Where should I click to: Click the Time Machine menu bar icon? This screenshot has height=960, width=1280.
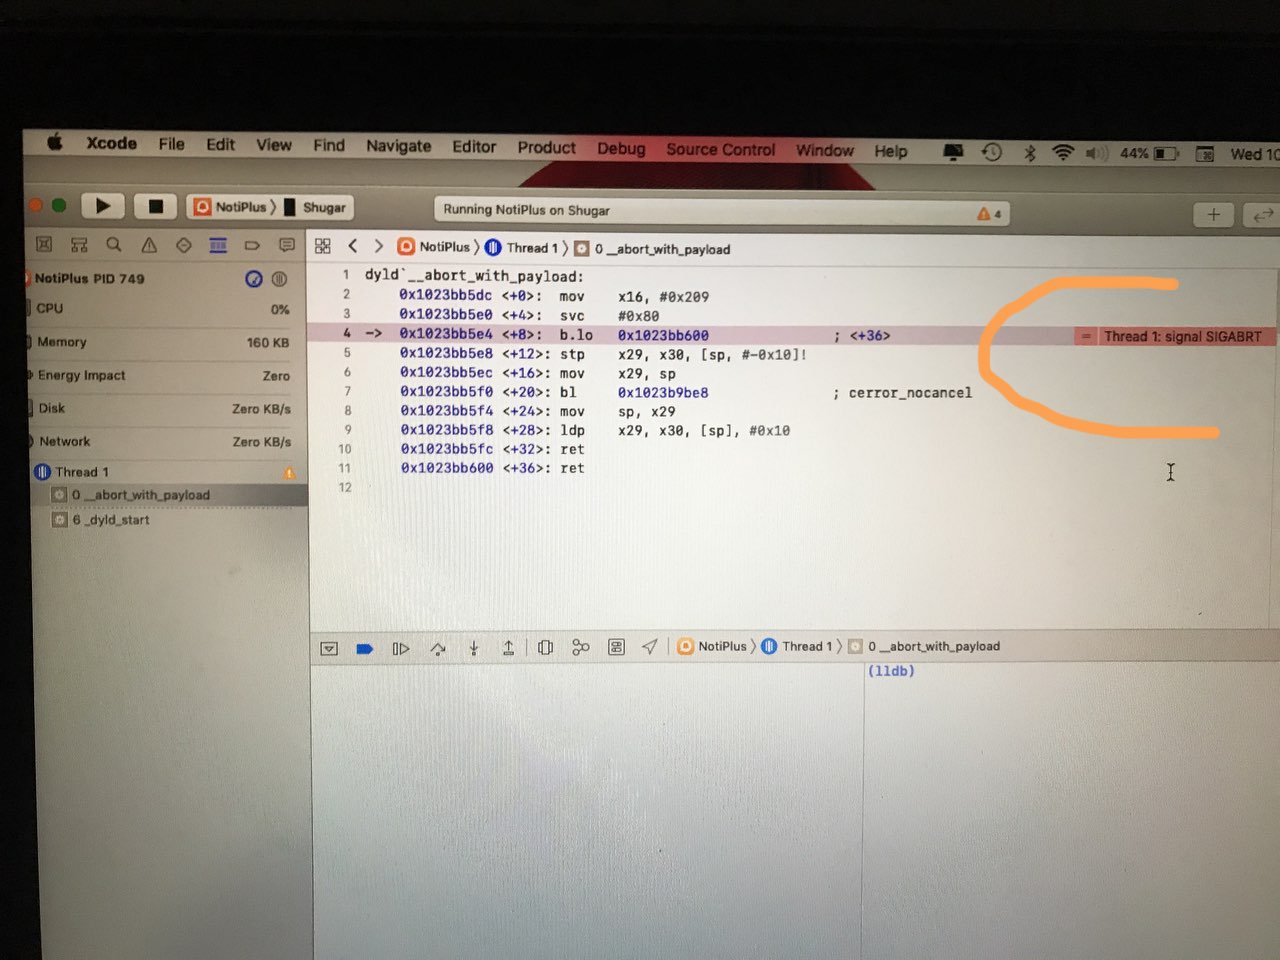pos(991,152)
